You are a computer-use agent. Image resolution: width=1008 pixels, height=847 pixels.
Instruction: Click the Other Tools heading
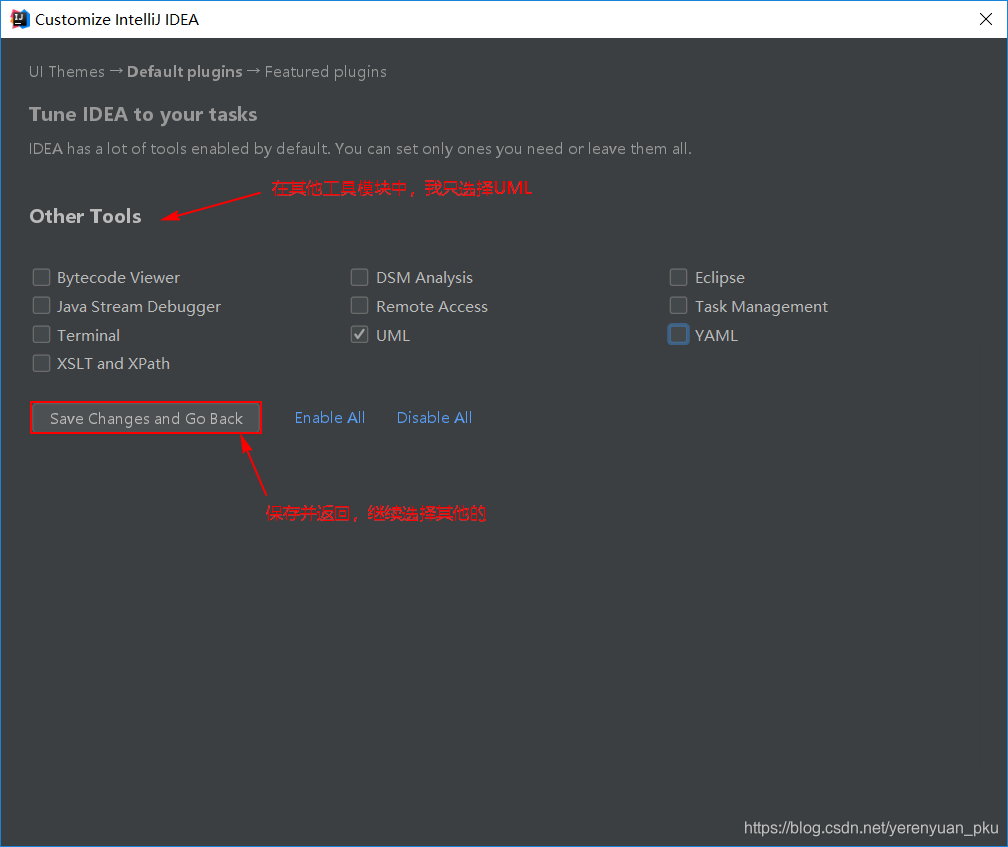(86, 216)
